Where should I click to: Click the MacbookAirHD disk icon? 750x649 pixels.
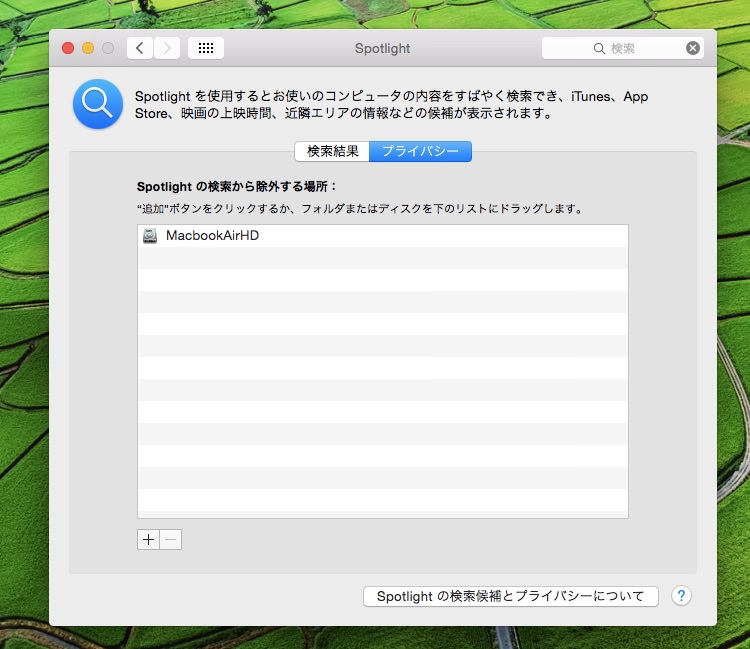point(150,236)
